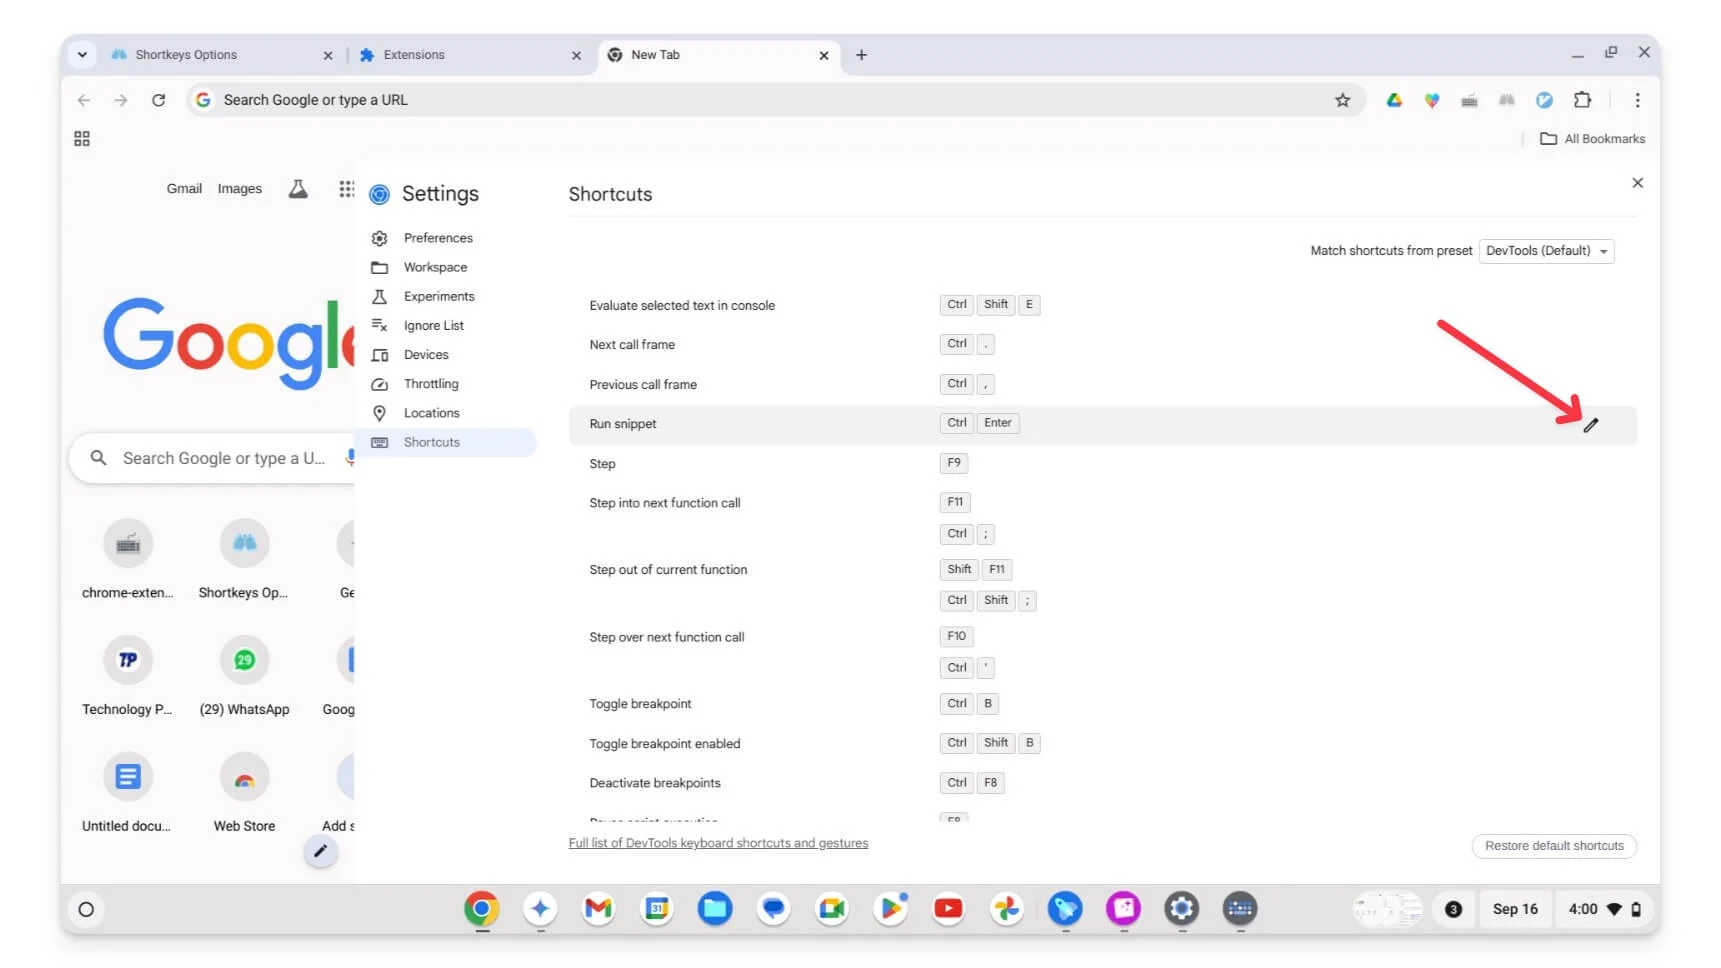The image size is (1721, 968).
Task: Open the Google apps grid
Action: coord(346,189)
